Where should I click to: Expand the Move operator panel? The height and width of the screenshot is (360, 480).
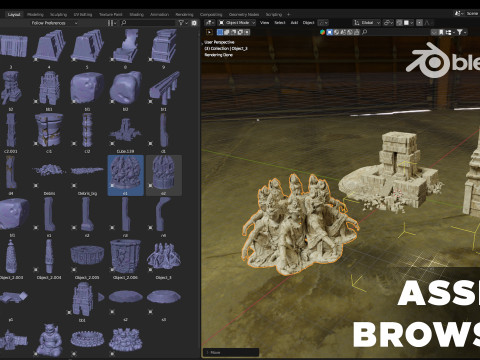point(231,352)
